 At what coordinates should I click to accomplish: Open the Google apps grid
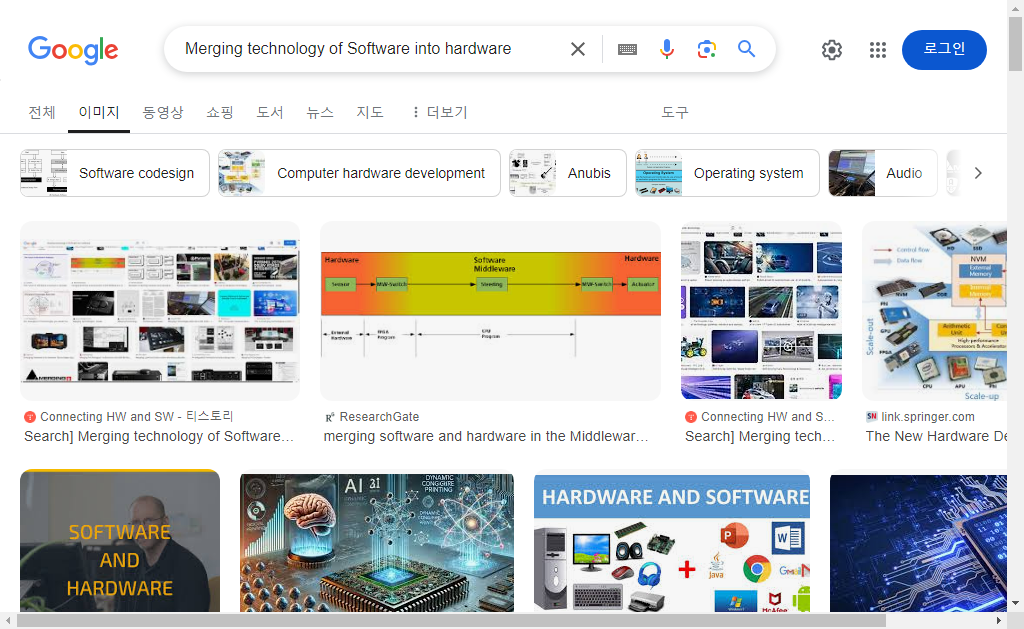(878, 50)
